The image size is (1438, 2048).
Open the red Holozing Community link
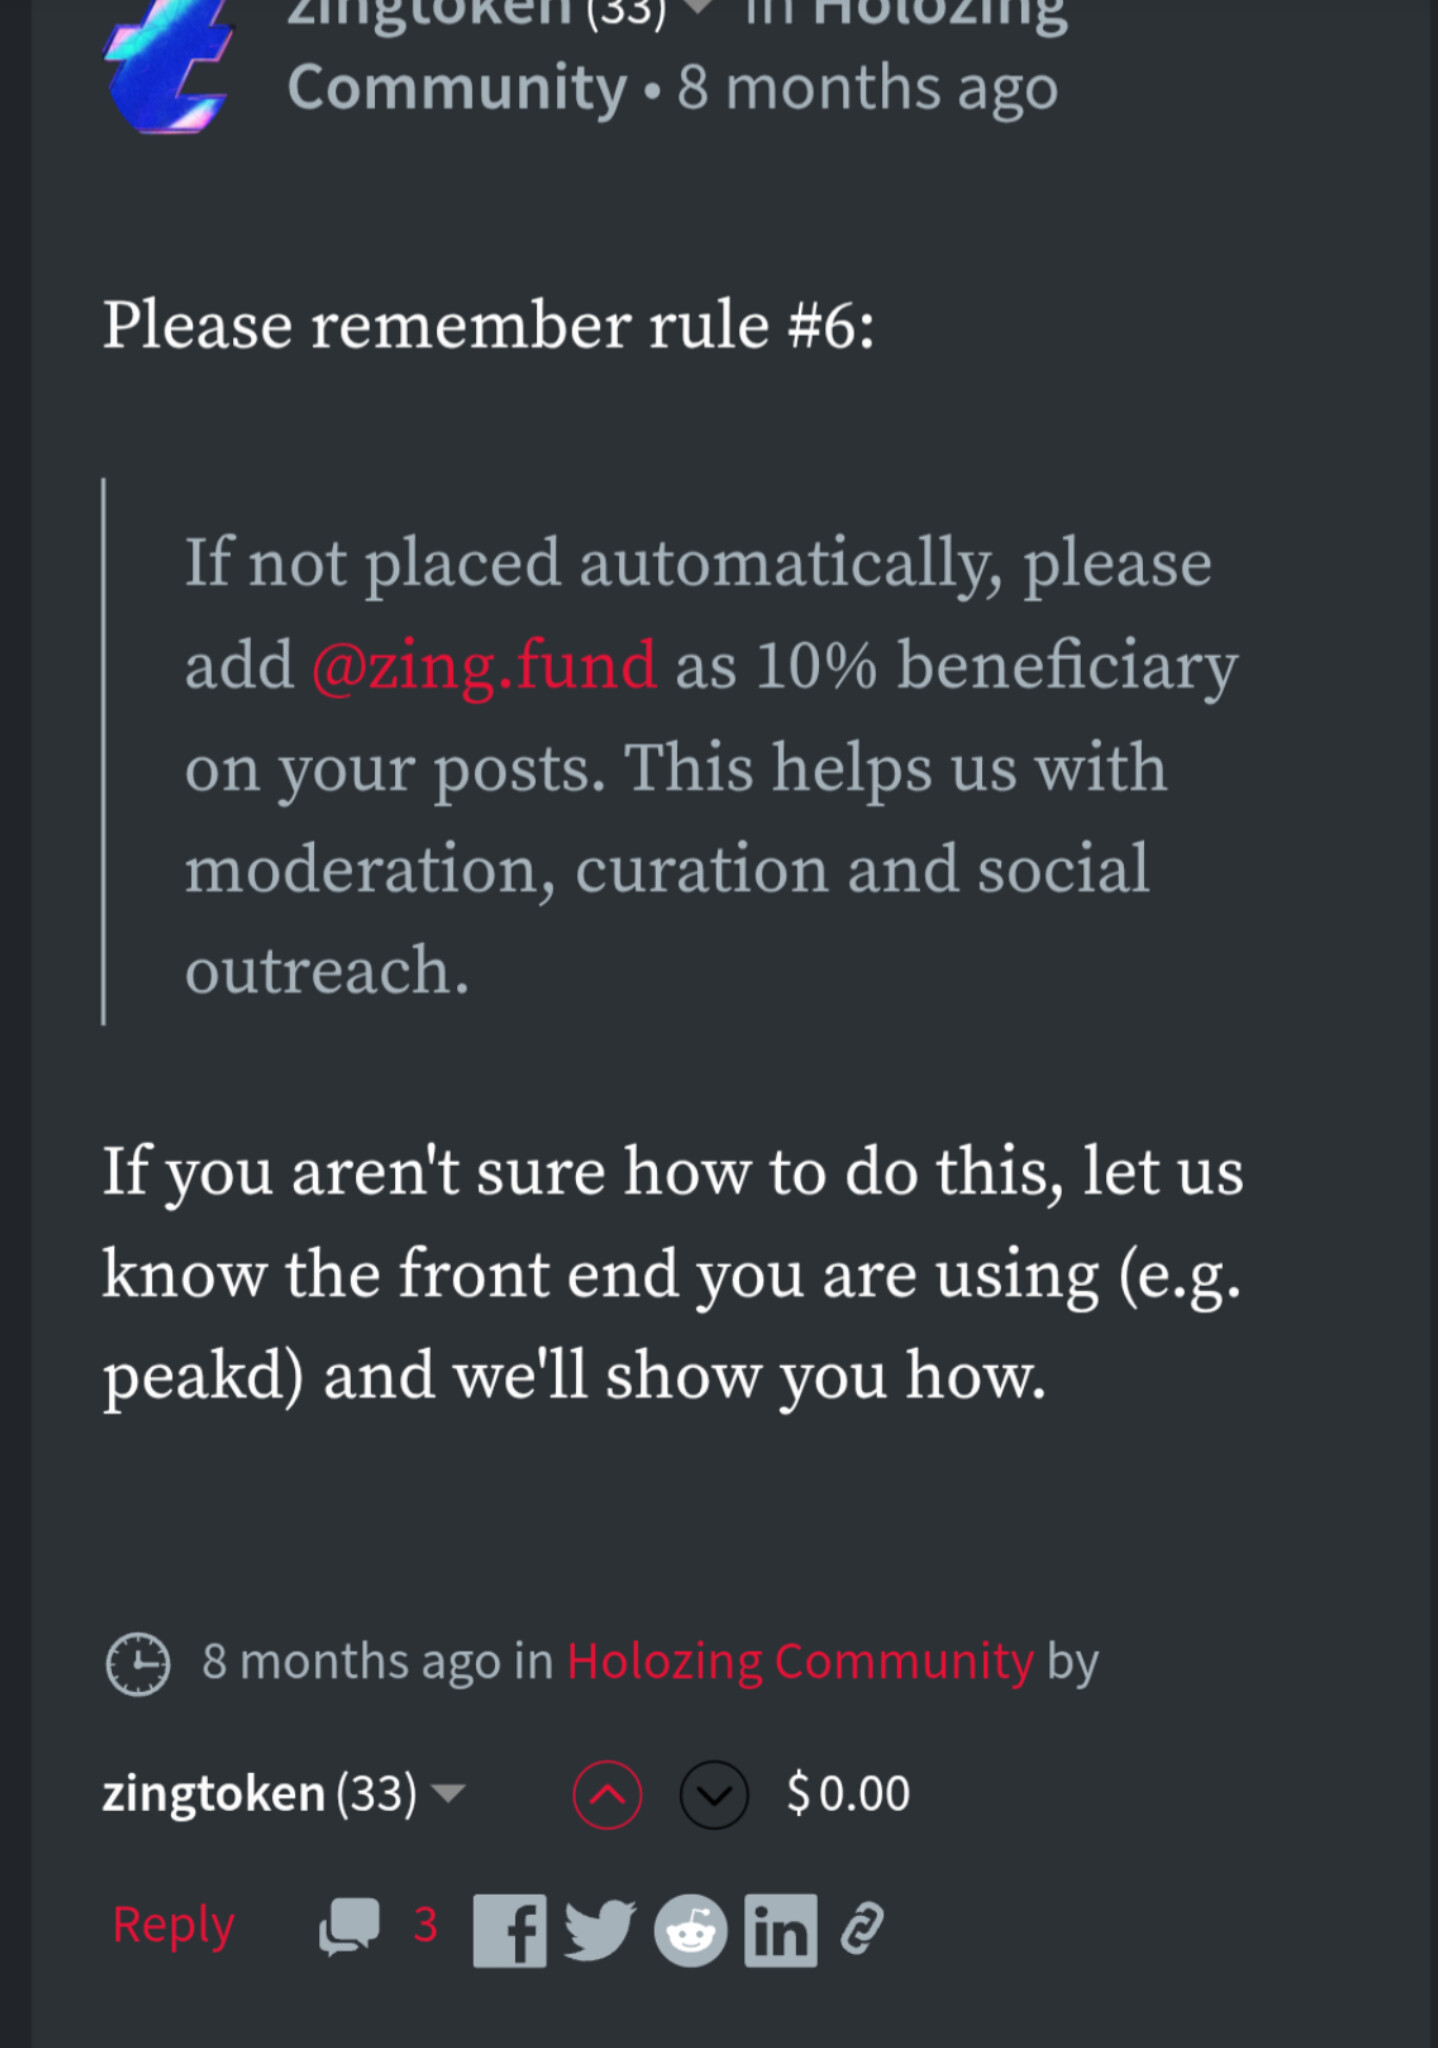click(799, 1662)
